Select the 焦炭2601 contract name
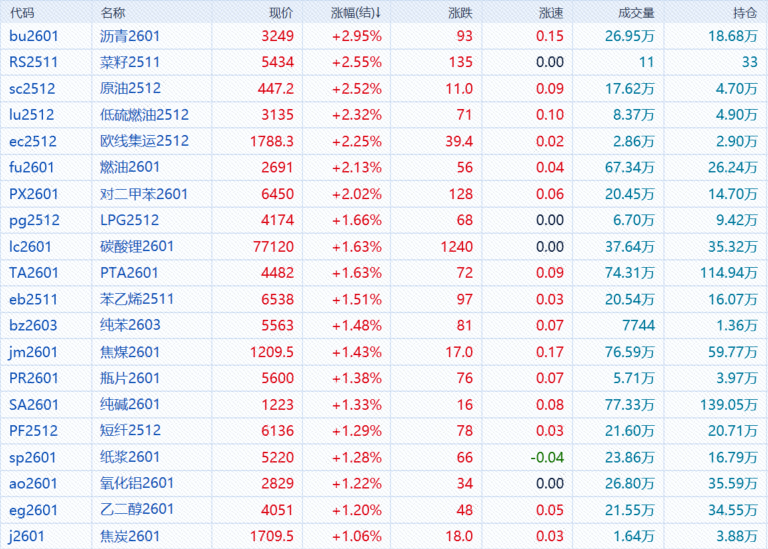 130,536
